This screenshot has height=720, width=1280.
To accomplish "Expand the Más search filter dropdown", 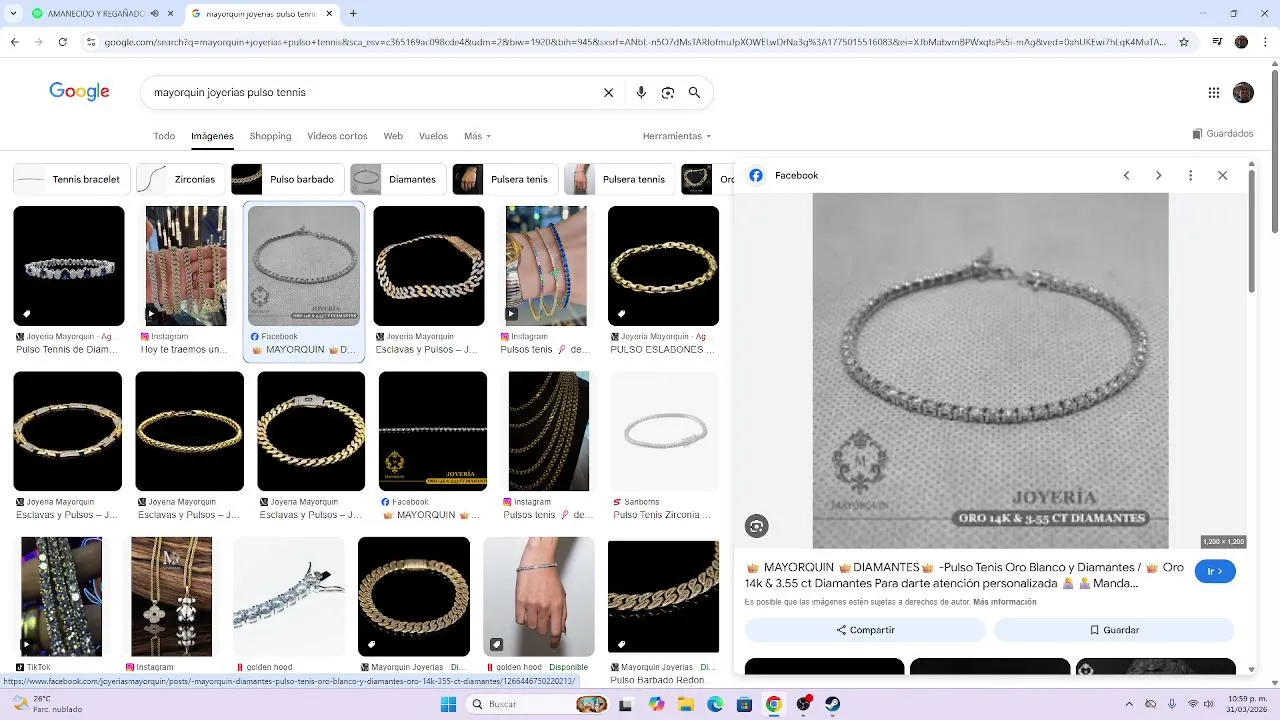I will (477, 136).
